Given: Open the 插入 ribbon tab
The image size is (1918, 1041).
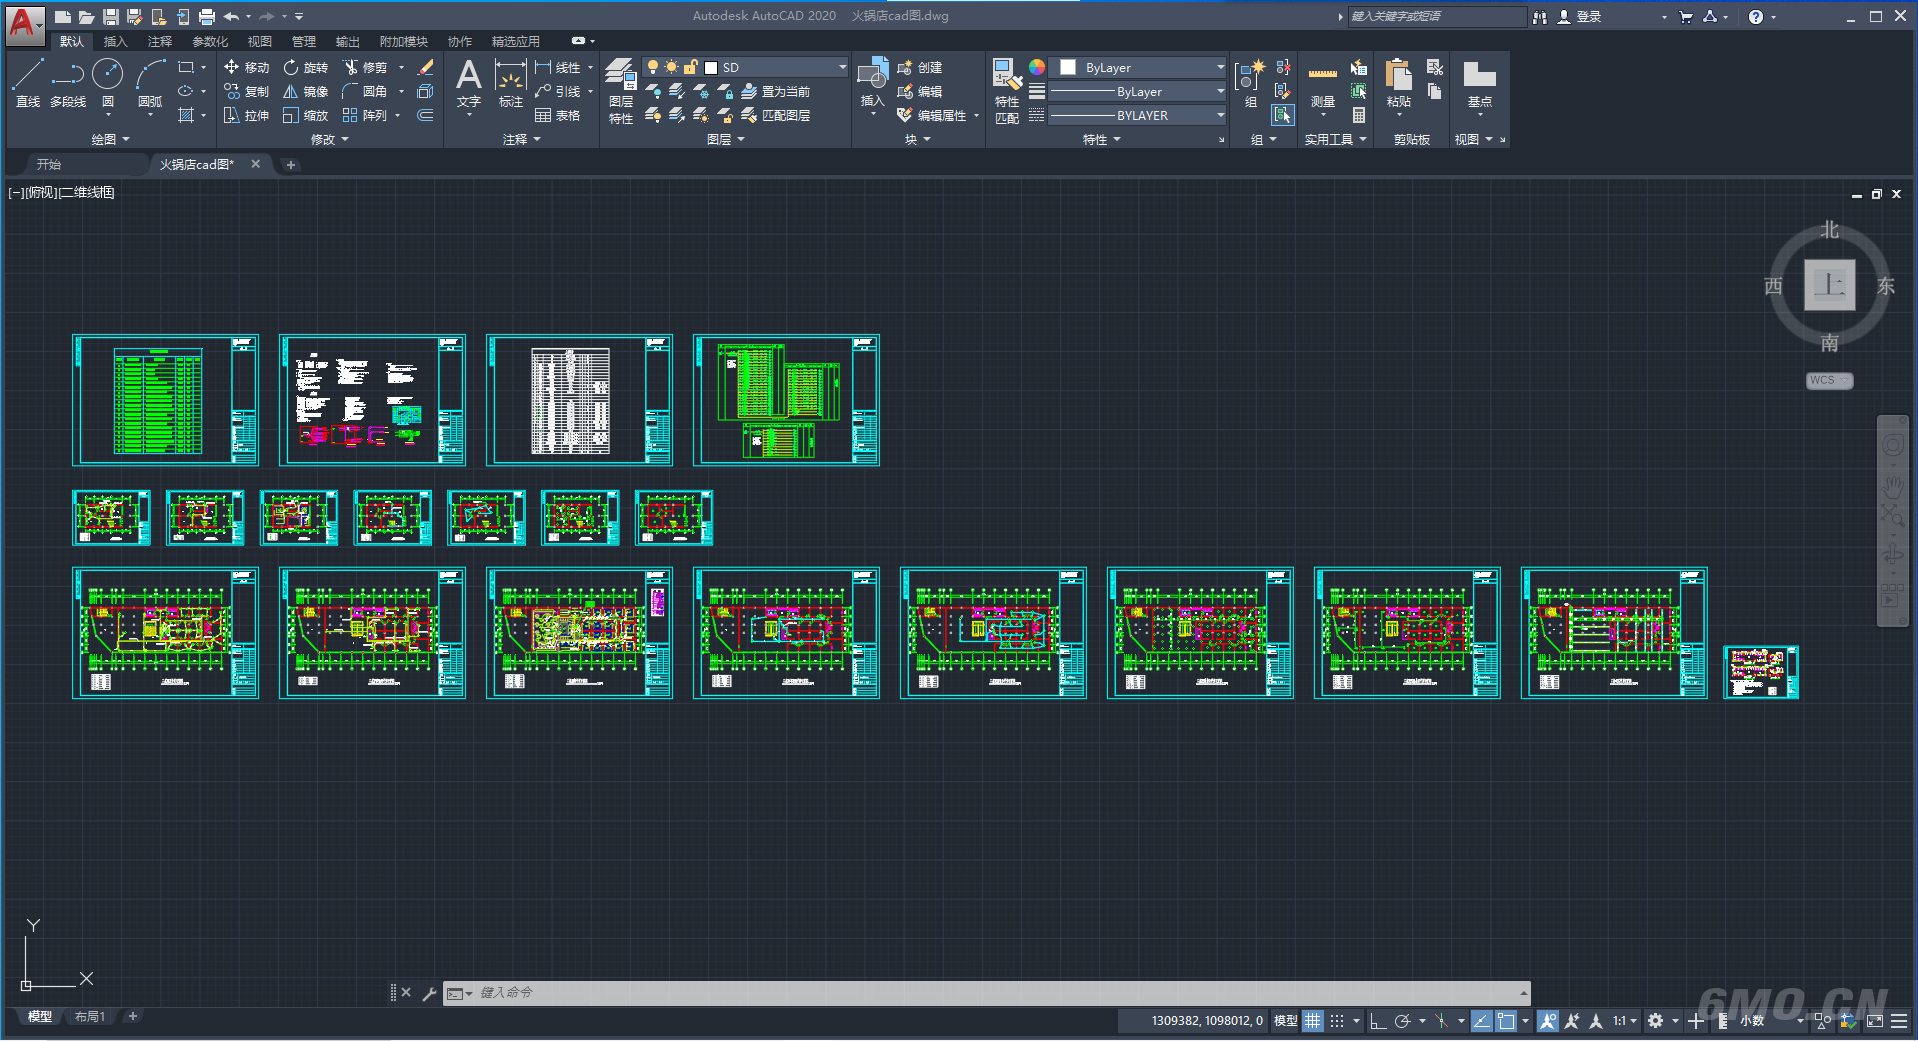Looking at the screenshot, I should tap(116, 41).
